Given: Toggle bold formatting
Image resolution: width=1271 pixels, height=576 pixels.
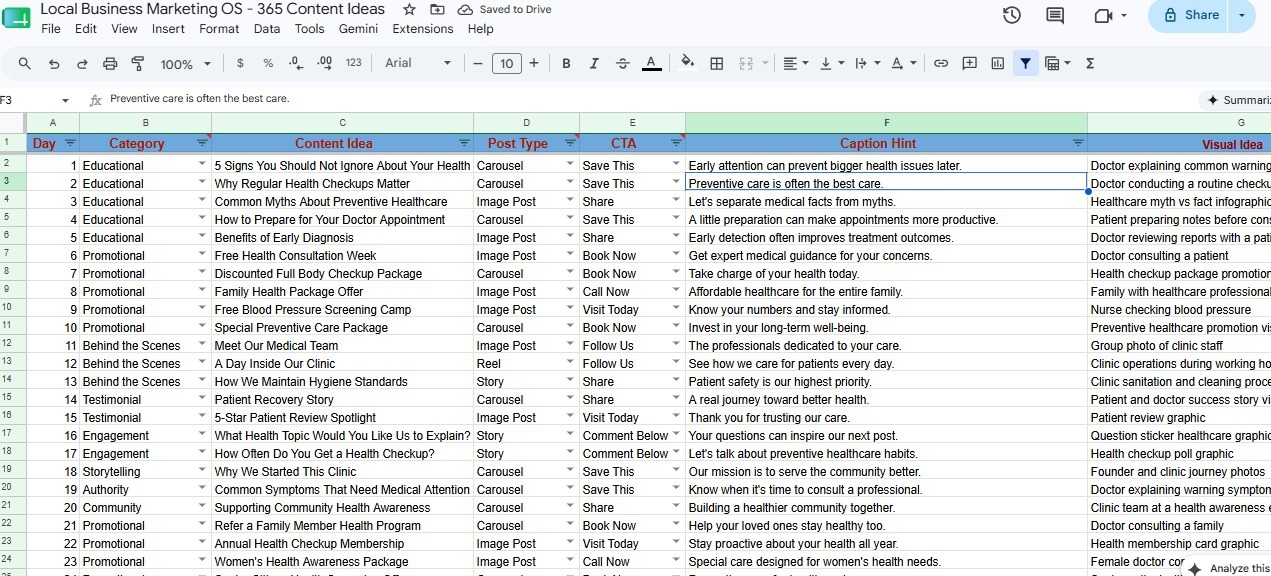Looking at the screenshot, I should tap(566, 63).
